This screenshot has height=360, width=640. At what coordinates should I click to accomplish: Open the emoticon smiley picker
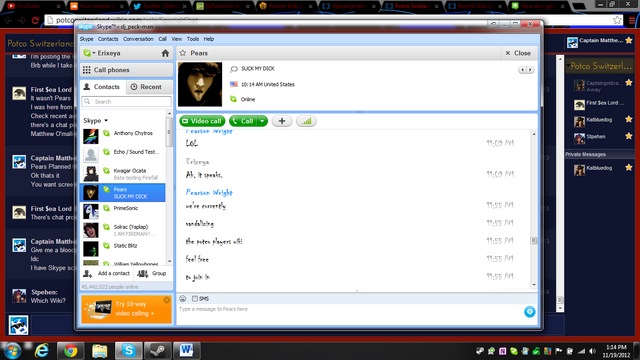click(x=182, y=299)
